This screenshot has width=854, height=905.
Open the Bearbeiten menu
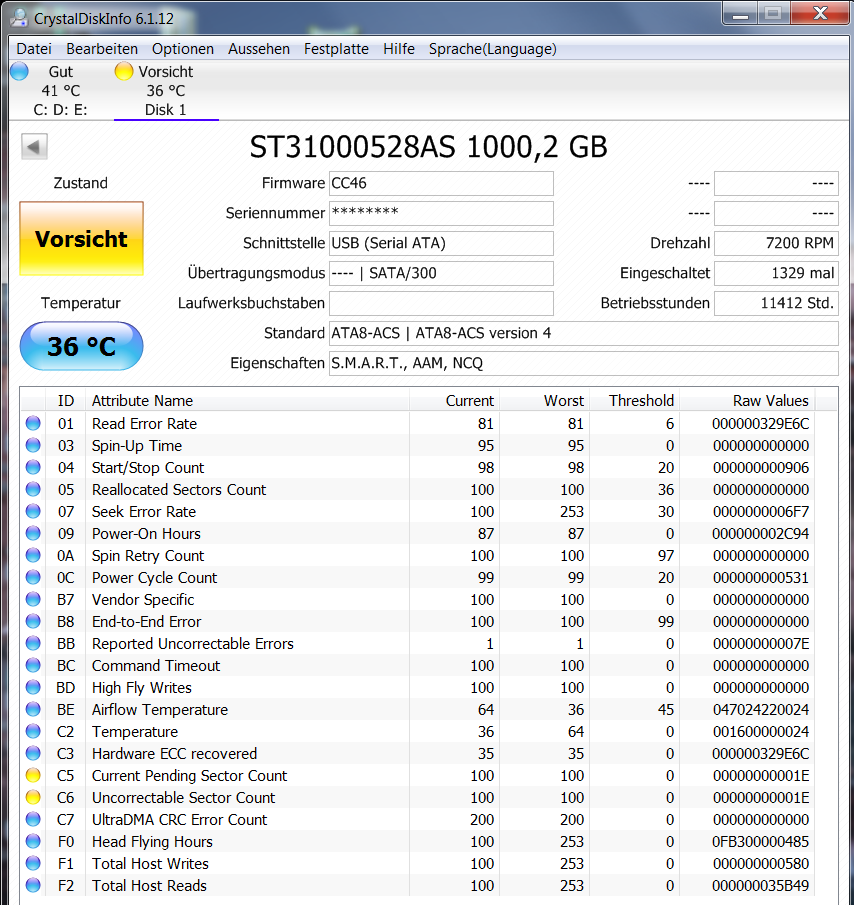[x=102, y=49]
